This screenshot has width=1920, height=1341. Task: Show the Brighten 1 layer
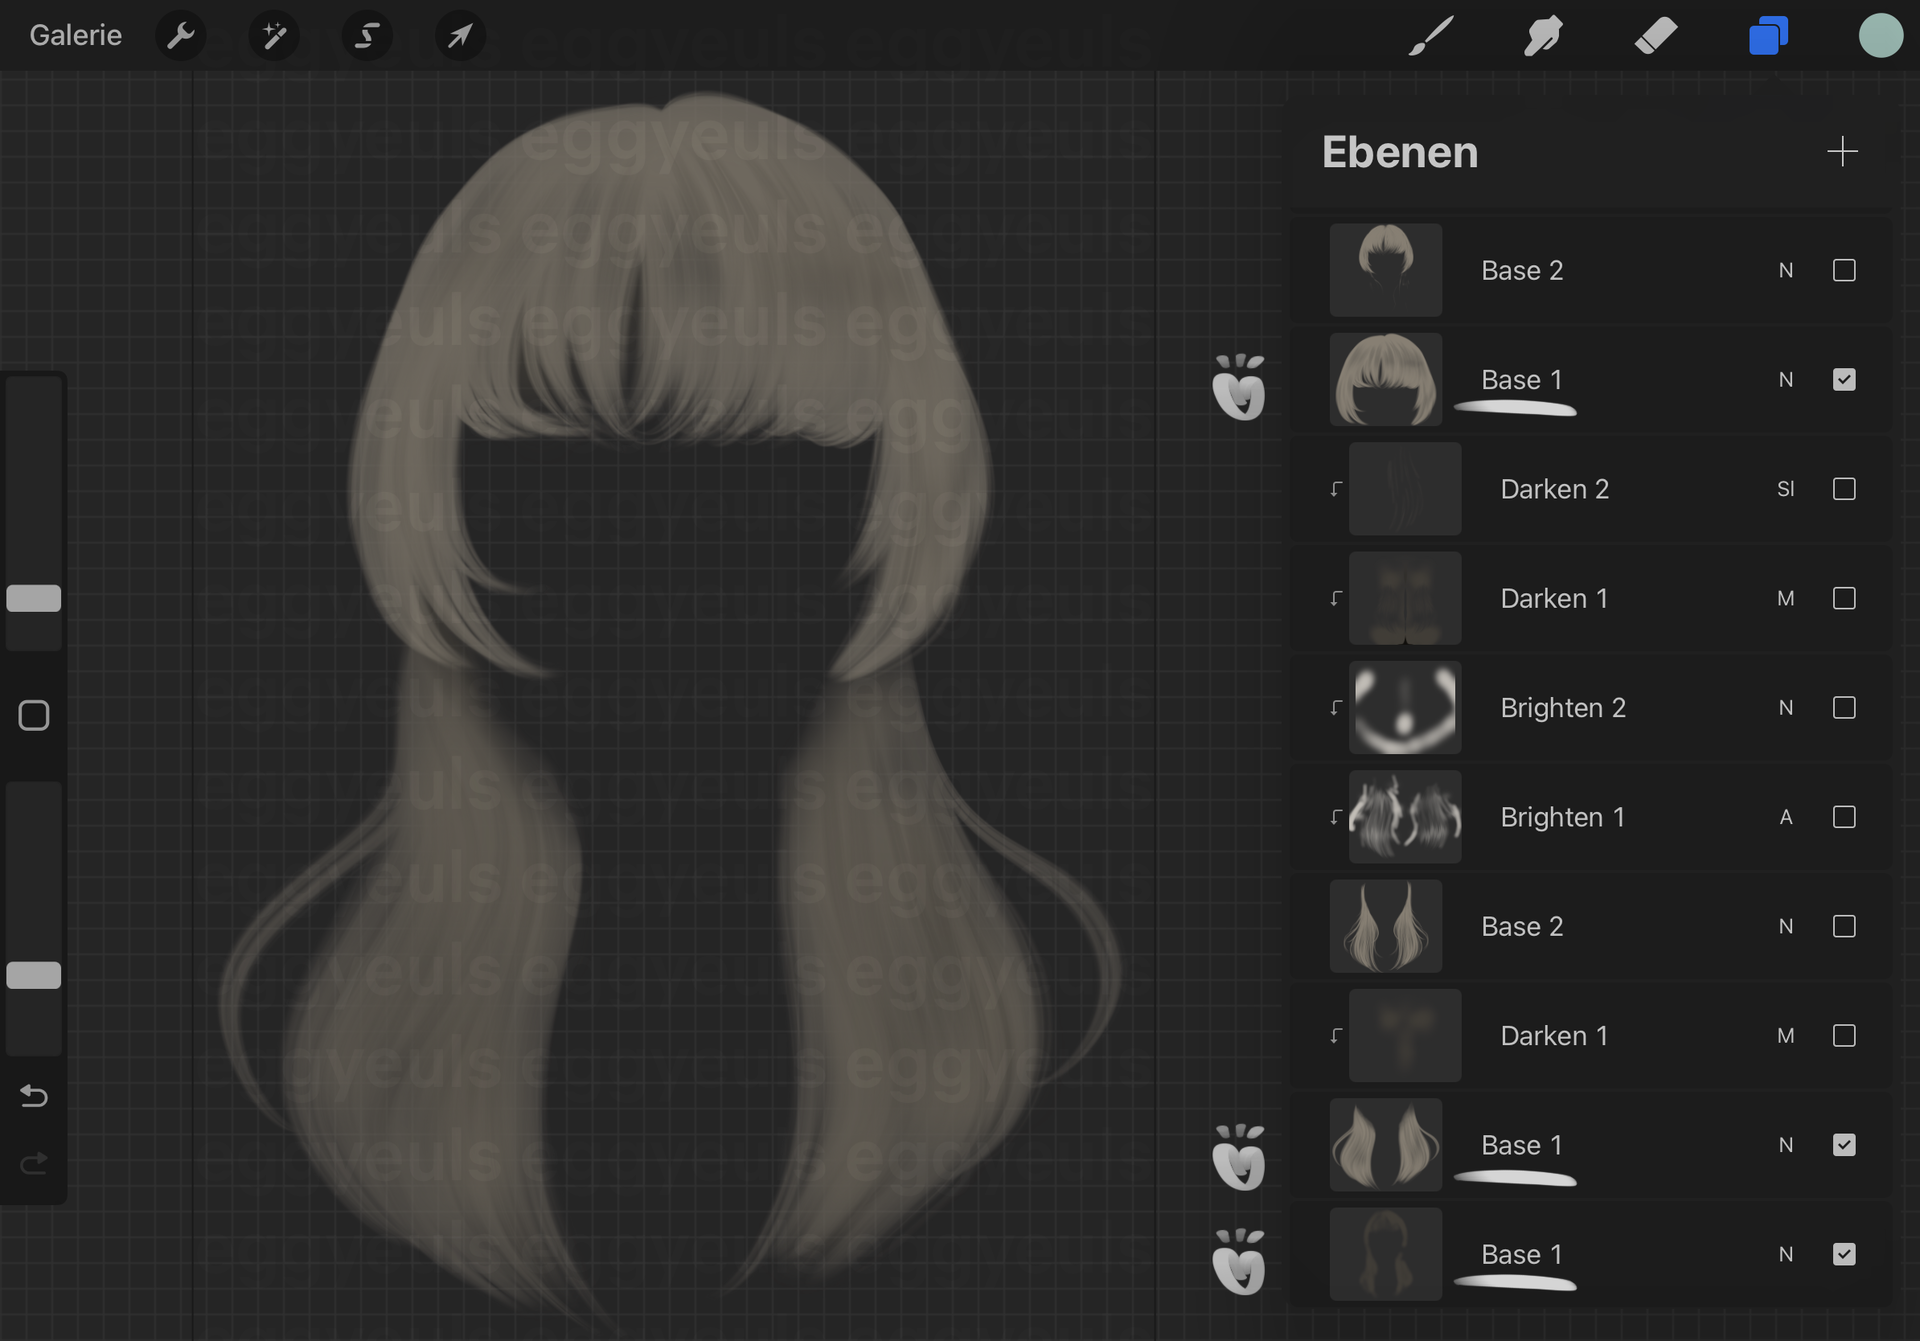(1844, 817)
